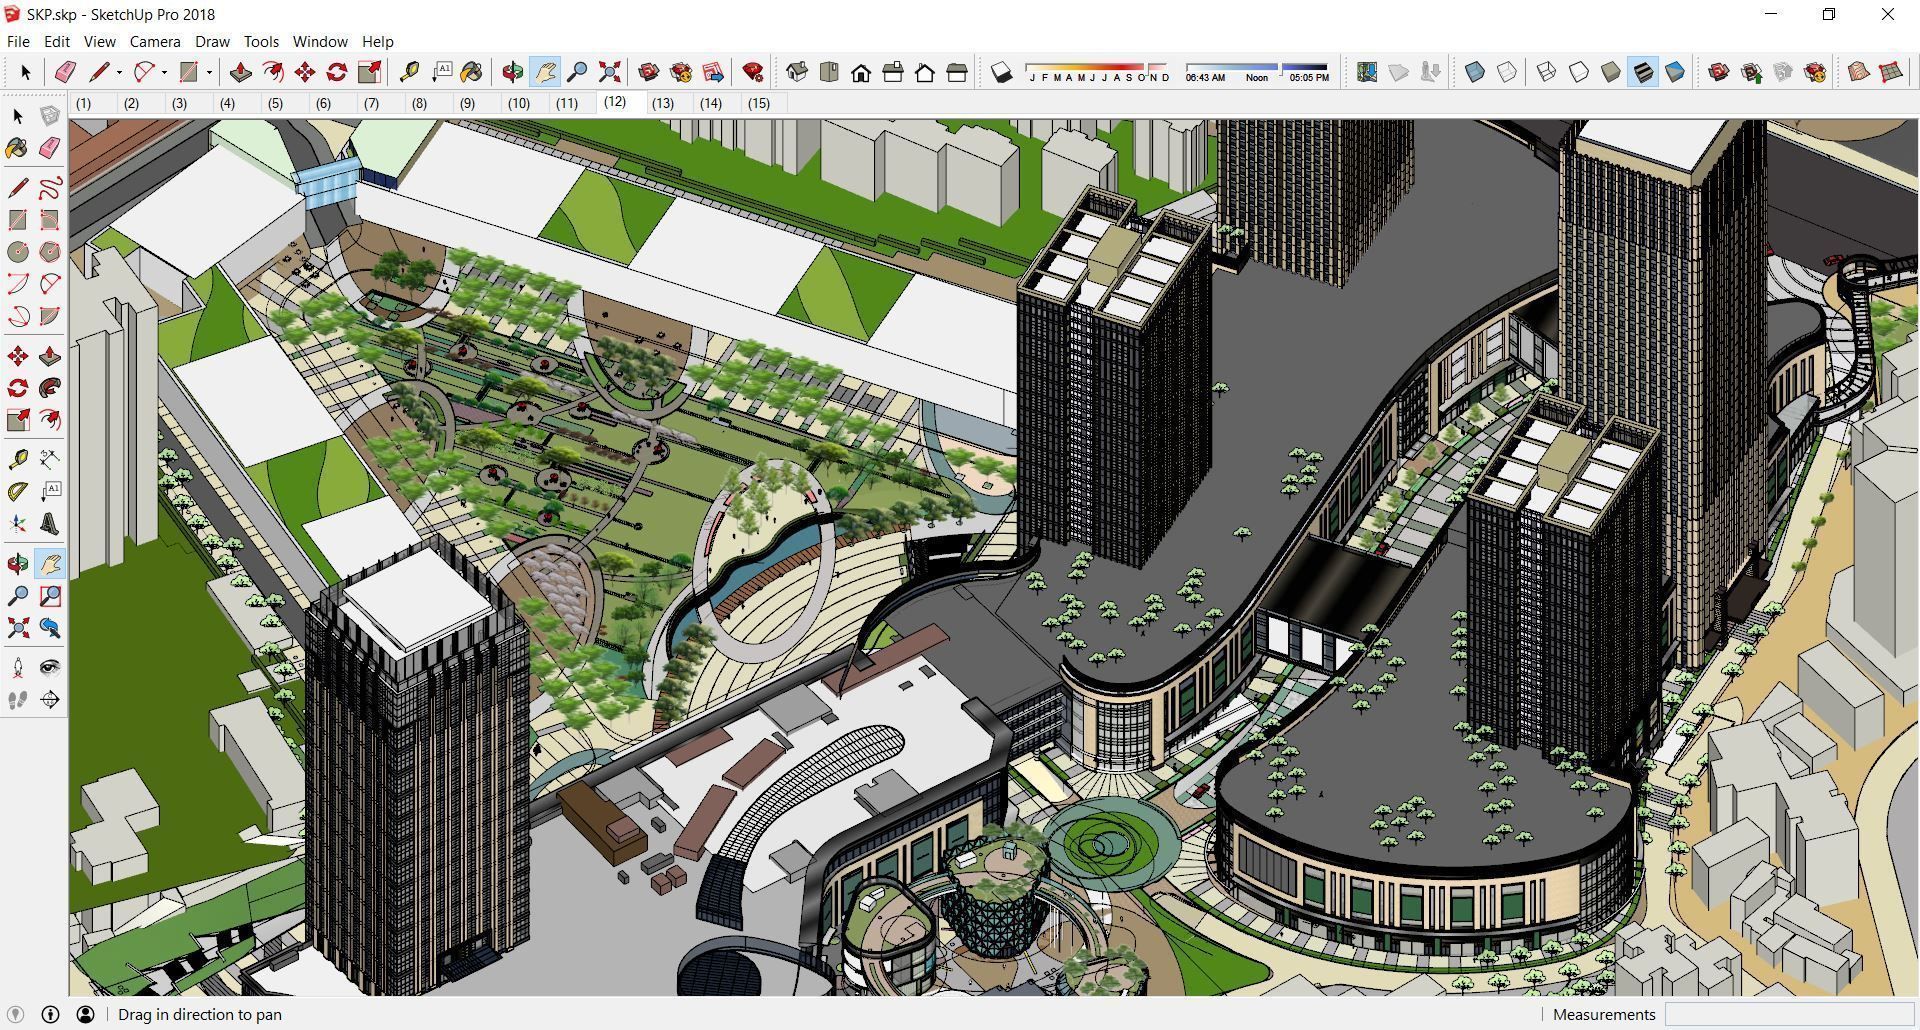The width and height of the screenshot is (1920, 1030).
Task: Click the Previous view icon
Action: (x=50, y=628)
